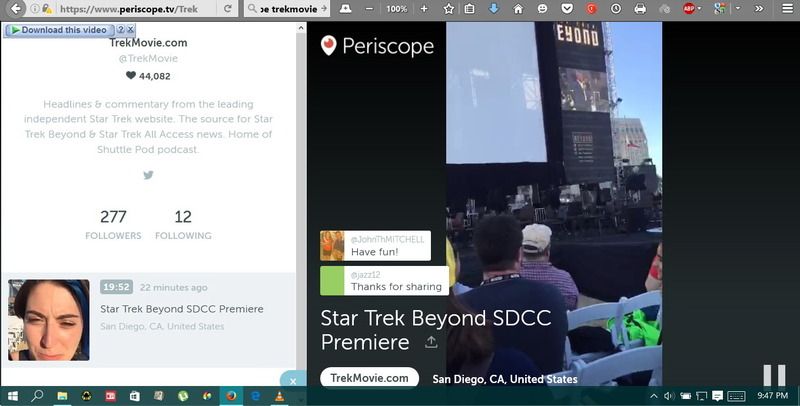
Task: Show hidden system tray icons
Action: coord(654,396)
